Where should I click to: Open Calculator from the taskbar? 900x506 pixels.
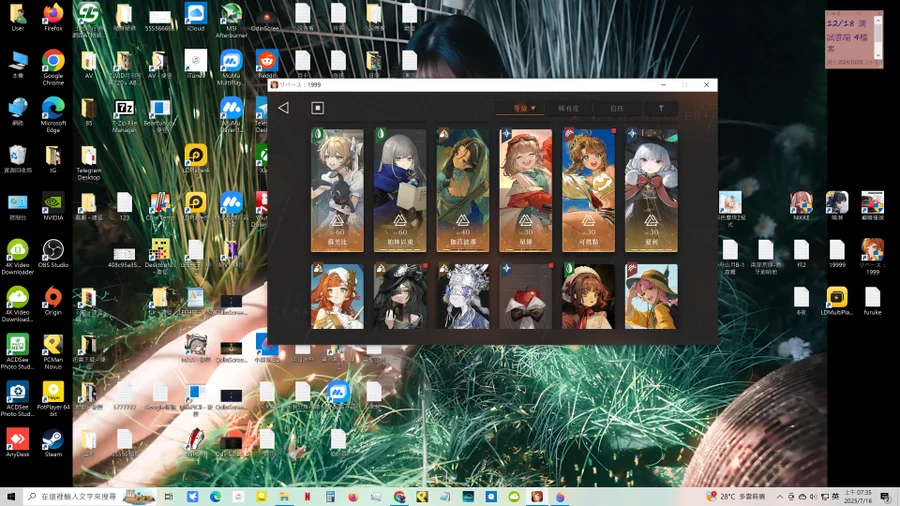click(330, 497)
